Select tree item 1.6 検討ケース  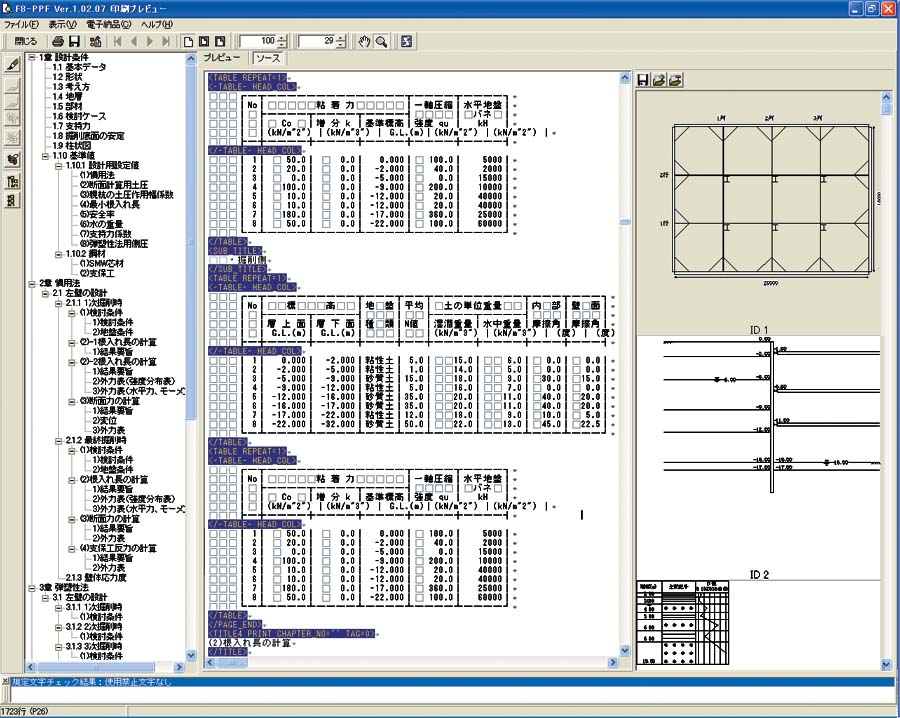tap(79, 116)
